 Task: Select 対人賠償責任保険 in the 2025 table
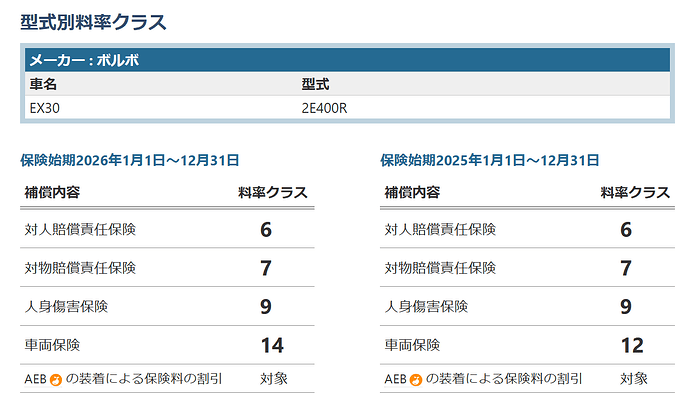(440, 229)
